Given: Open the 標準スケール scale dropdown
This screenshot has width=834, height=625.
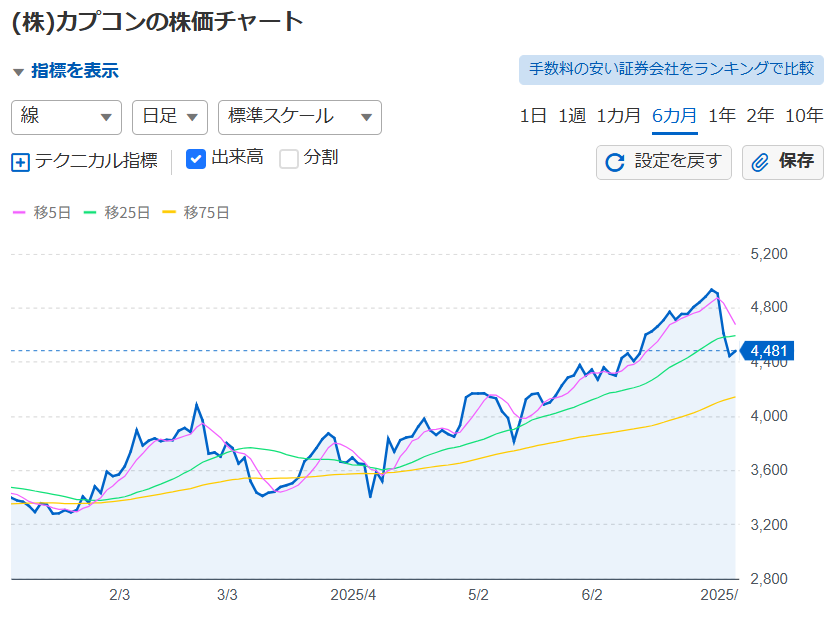Looking at the screenshot, I should (300, 117).
